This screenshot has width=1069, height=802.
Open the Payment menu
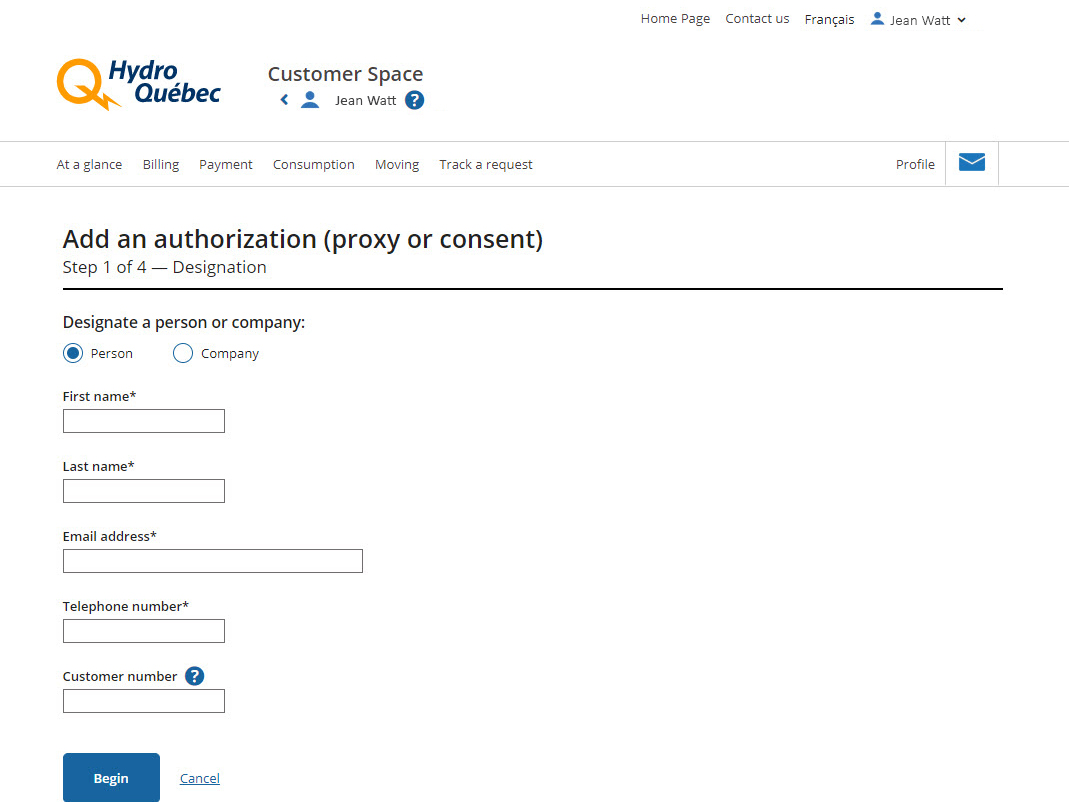(226, 164)
